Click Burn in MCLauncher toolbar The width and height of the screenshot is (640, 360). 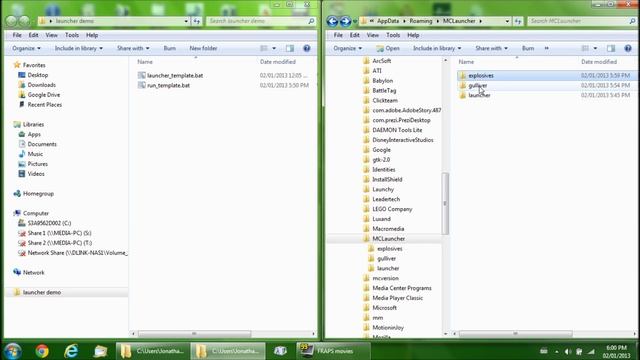coord(528,48)
